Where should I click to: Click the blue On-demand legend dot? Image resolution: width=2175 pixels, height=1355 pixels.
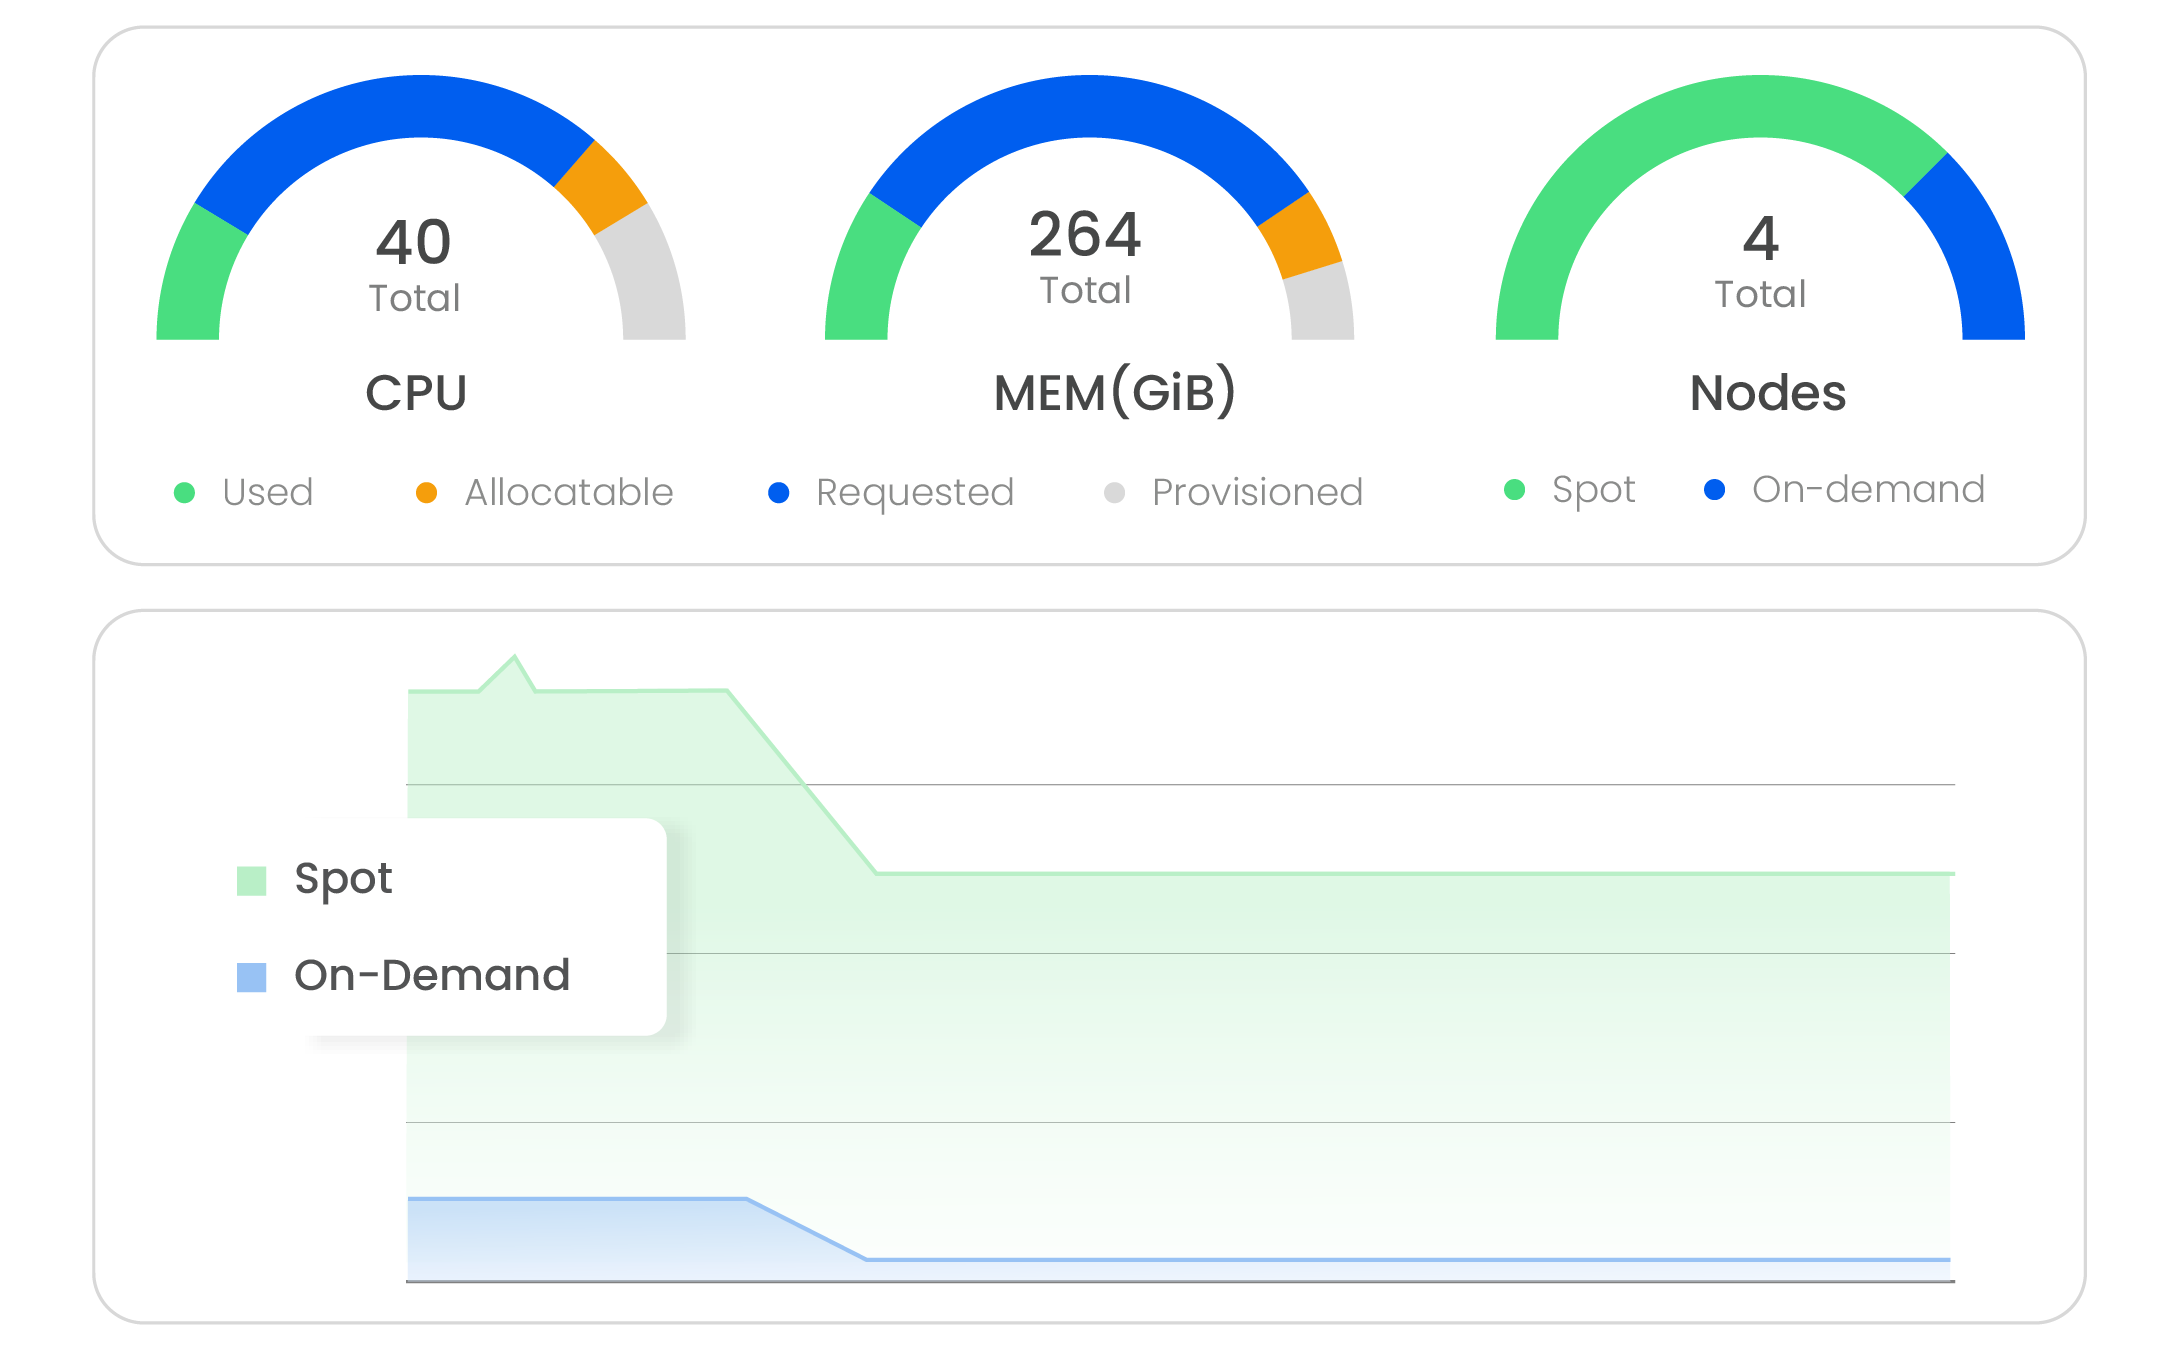1714,489
